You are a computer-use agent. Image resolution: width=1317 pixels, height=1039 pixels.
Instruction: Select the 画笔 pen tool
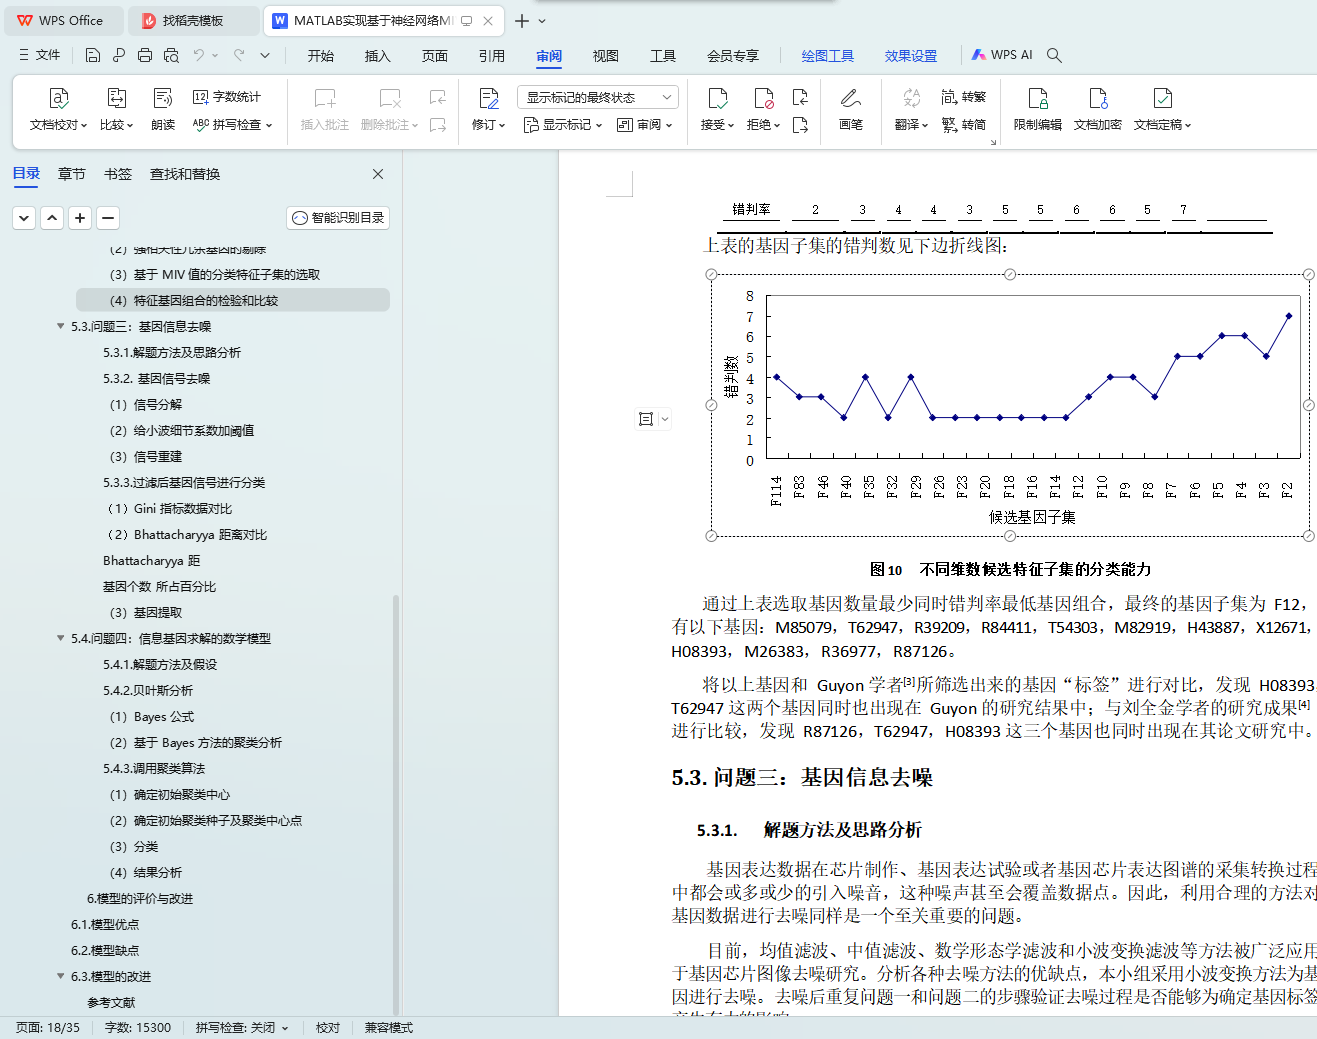coord(851,109)
